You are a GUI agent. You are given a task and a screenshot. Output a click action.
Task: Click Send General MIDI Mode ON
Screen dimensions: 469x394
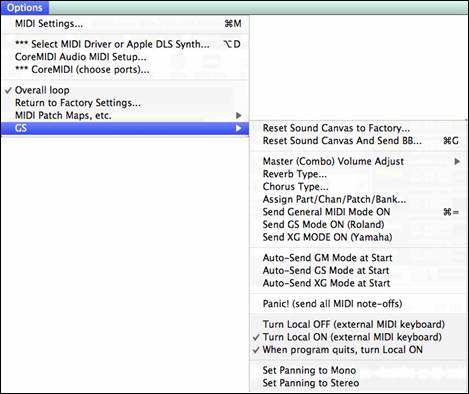click(x=358, y=212)
